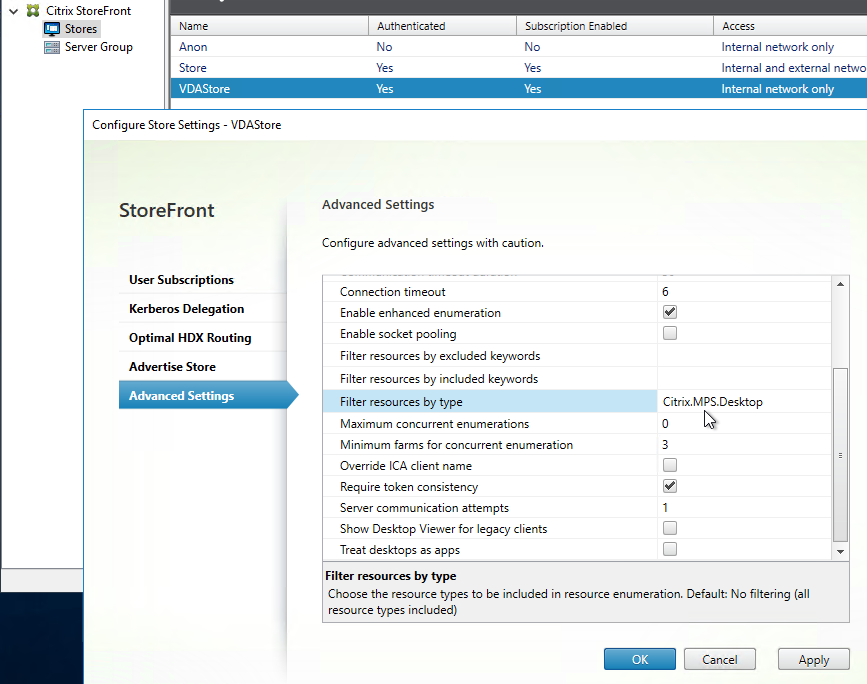Screen dimensions: 867x684
Task: Toggle Enable enhanced enumeration checkbox
Action: pyautogui.click(x=670, y=312)
